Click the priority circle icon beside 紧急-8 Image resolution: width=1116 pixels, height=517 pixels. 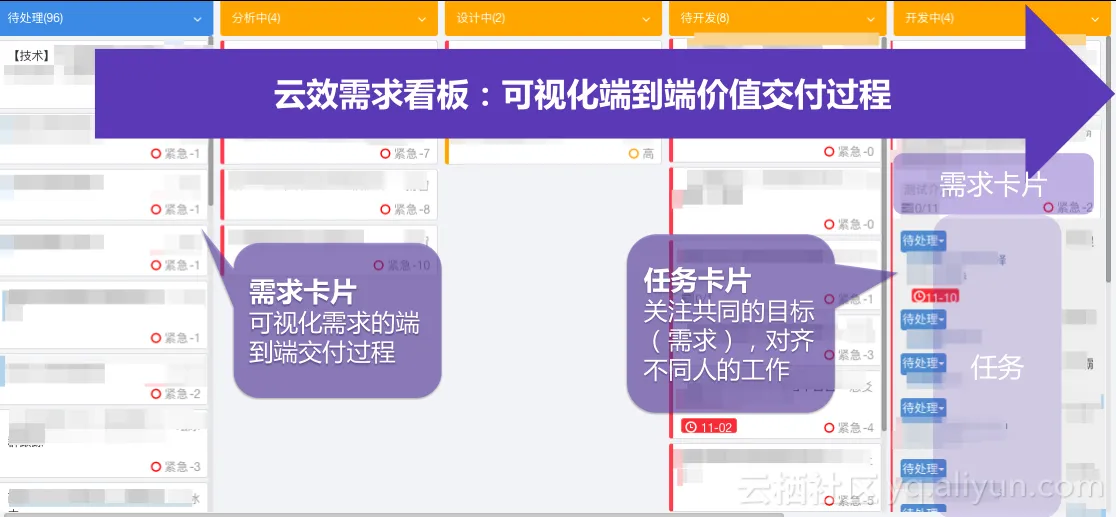tap(386, 209)
